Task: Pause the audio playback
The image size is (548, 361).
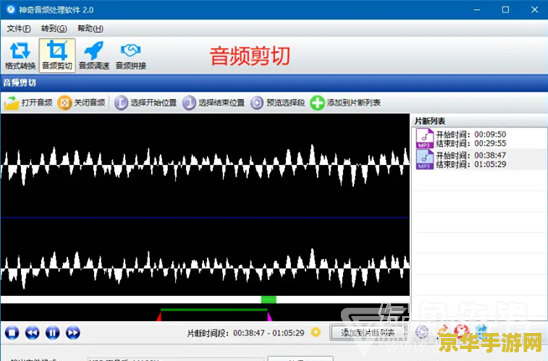Action: 52,333
